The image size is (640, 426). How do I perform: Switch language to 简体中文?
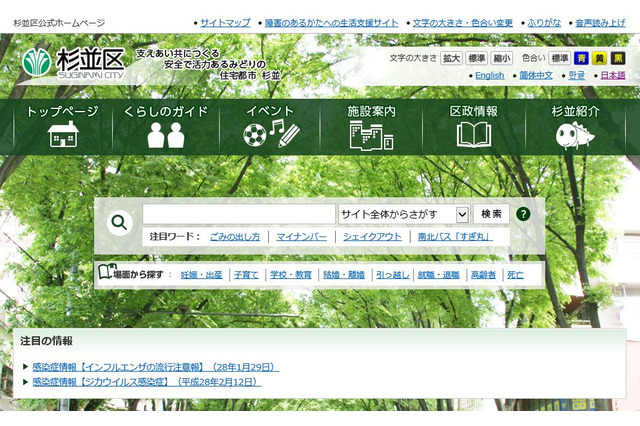click(x=536, y=75)
